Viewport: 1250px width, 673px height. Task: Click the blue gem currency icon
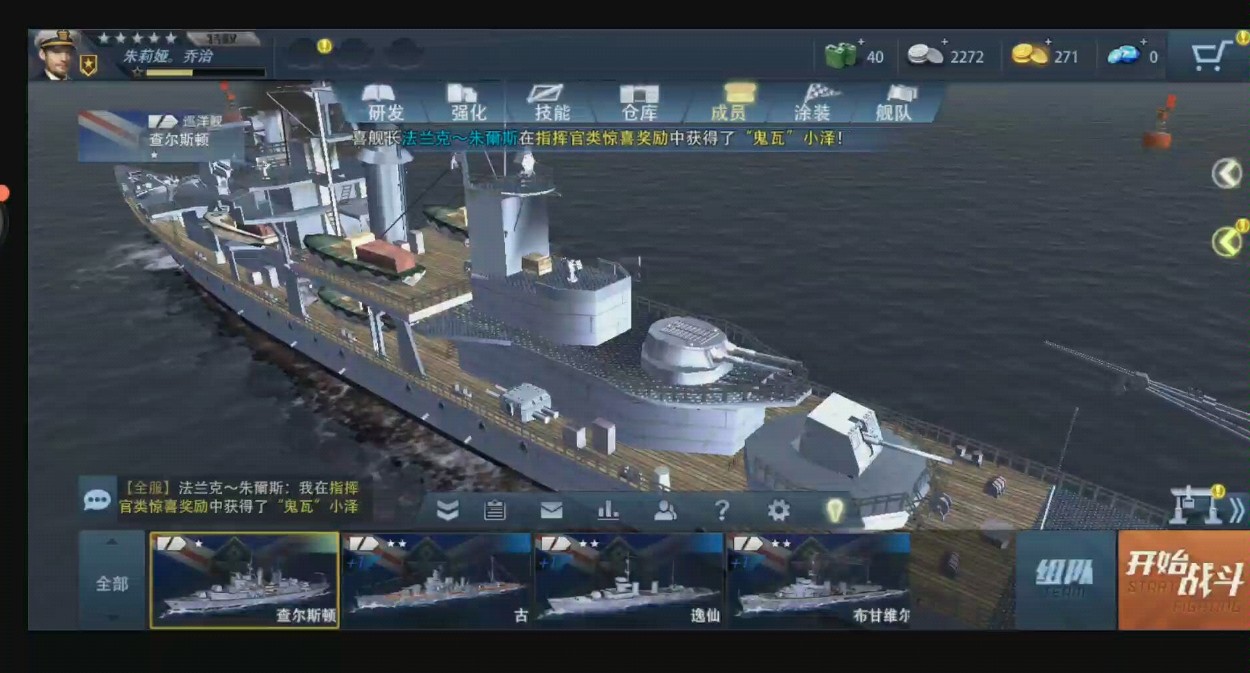(1124, 56)
